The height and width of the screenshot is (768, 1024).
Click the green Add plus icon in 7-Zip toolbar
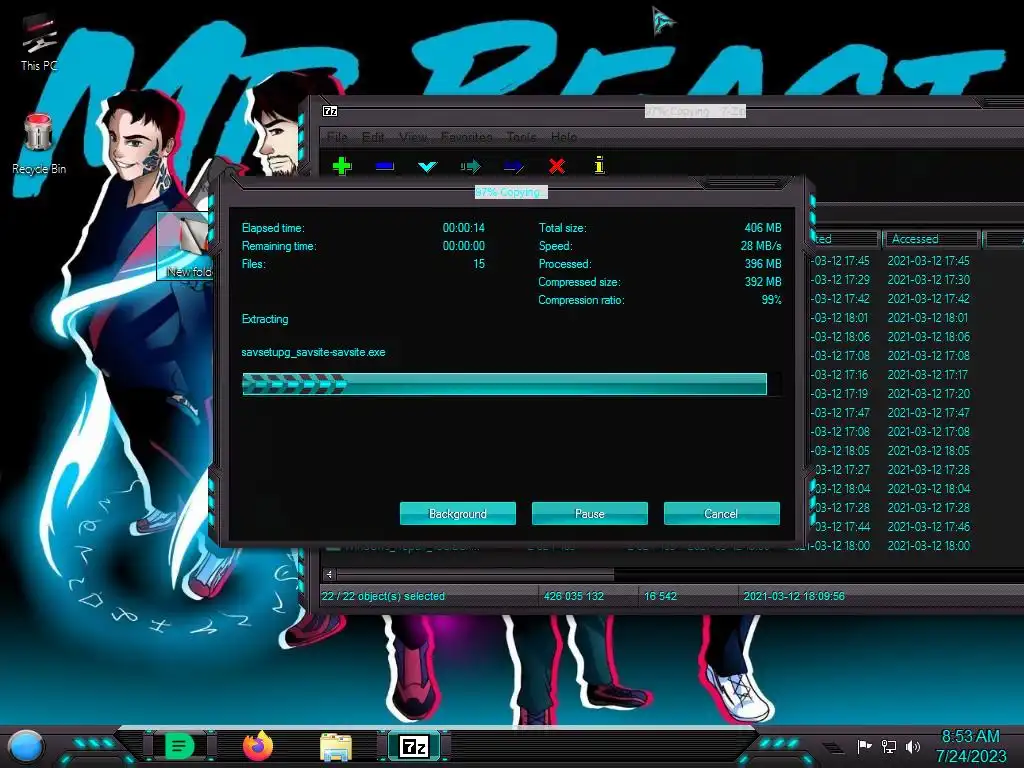pyautogui.click(x=342, y=166)
